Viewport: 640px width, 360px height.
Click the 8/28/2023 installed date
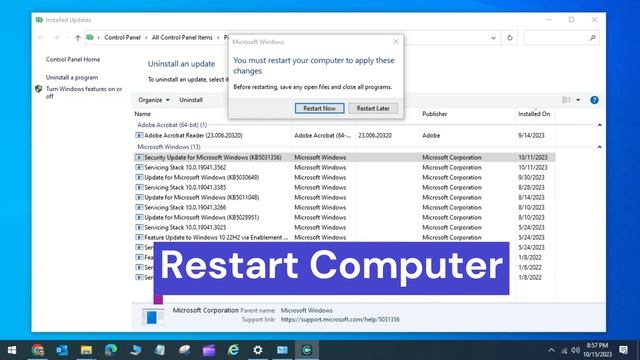[x=531, y=187]
